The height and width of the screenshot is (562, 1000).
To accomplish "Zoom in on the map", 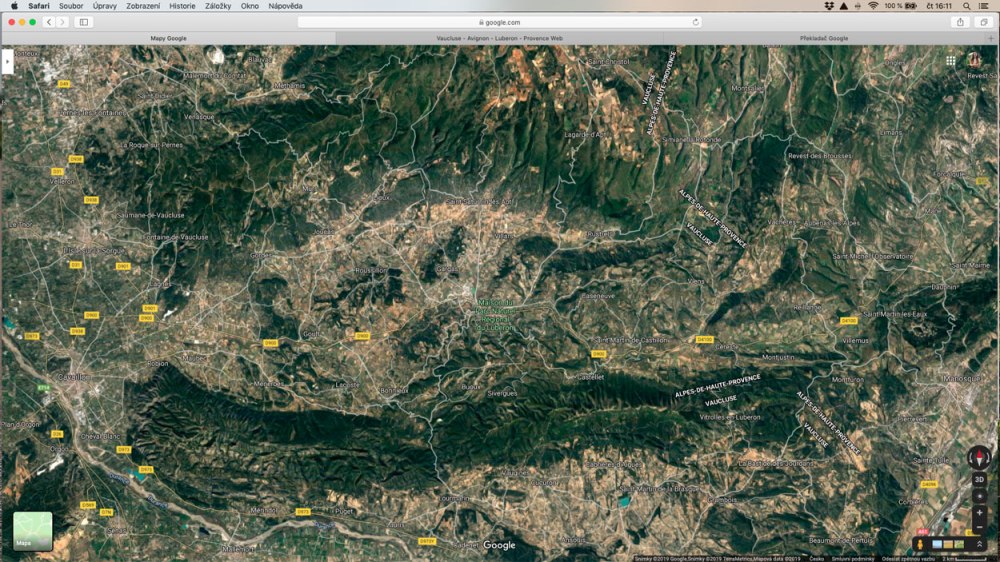I will pos(980,512).
